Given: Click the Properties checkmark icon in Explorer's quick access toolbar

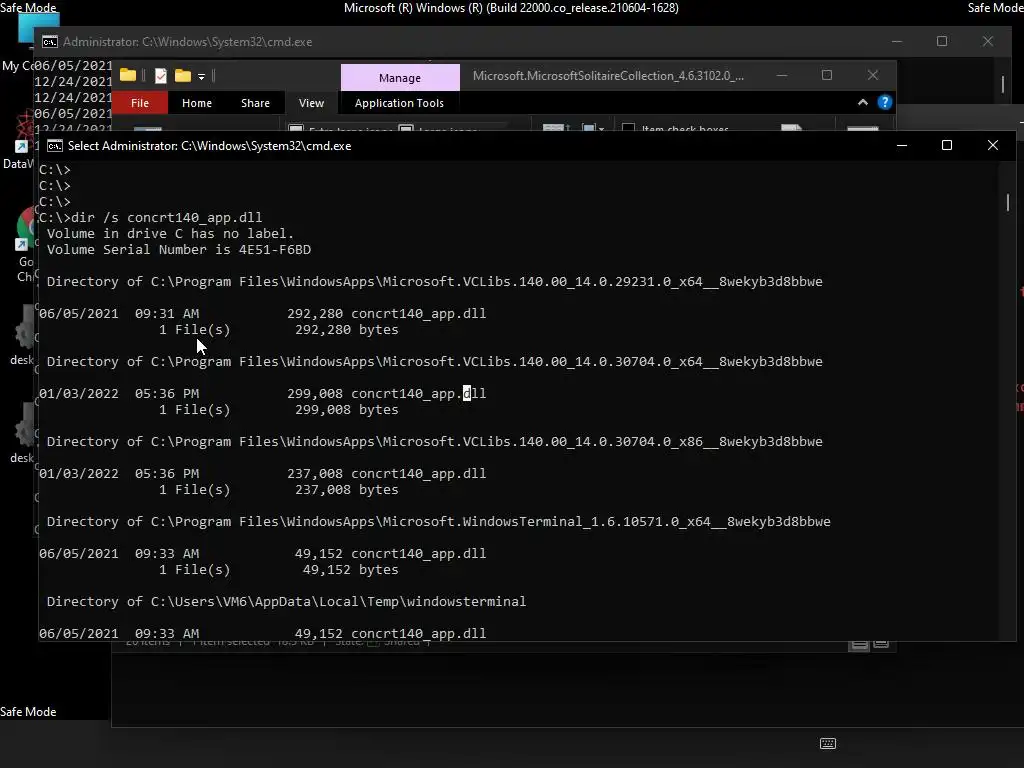Looking at the screenshot, I should [161, 76].
